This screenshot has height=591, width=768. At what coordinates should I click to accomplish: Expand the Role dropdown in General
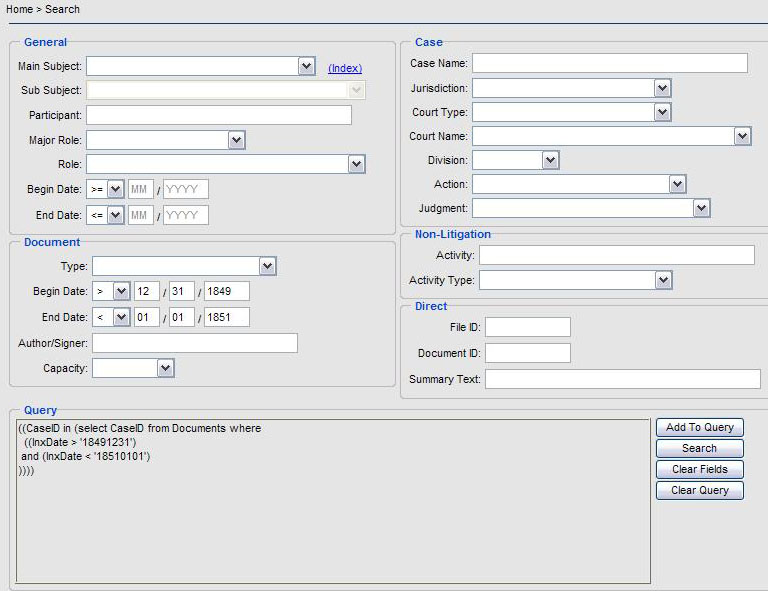tap(226, 164)
